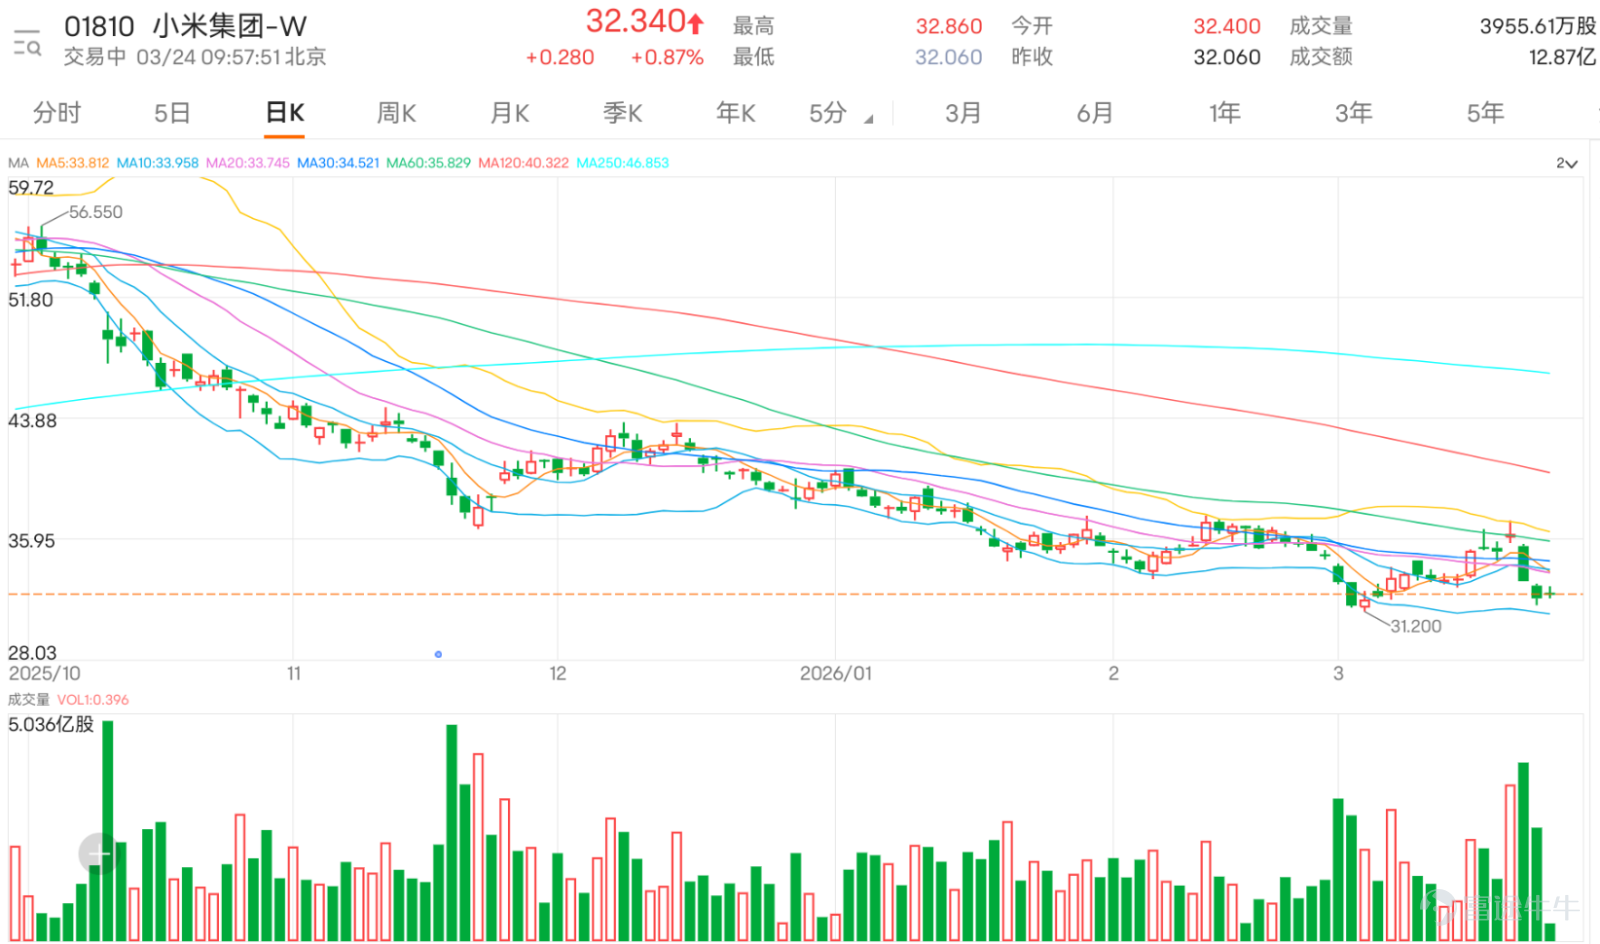The width and height of the screenshot is (1600, 944).
Task: Click the price change +0.280
Action: [560, 58]
